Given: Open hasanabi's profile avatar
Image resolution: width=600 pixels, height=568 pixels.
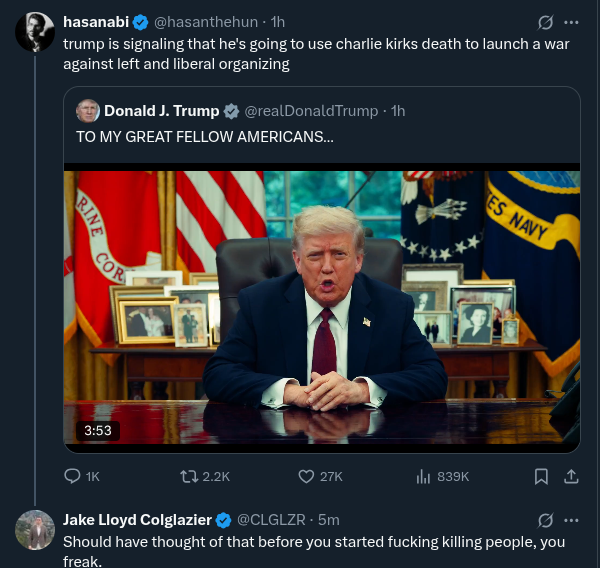Looking at the screenshot, I should [35, 32].
